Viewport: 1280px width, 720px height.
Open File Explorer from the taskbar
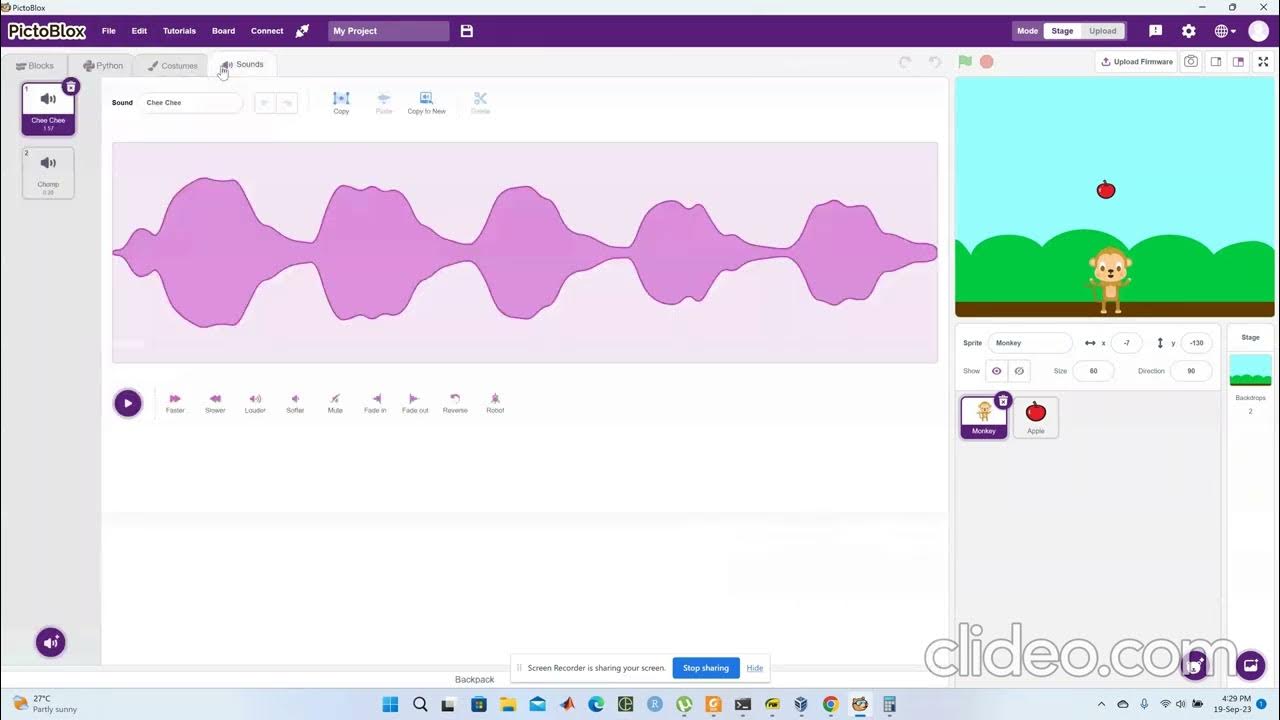(x=507, y=704)
